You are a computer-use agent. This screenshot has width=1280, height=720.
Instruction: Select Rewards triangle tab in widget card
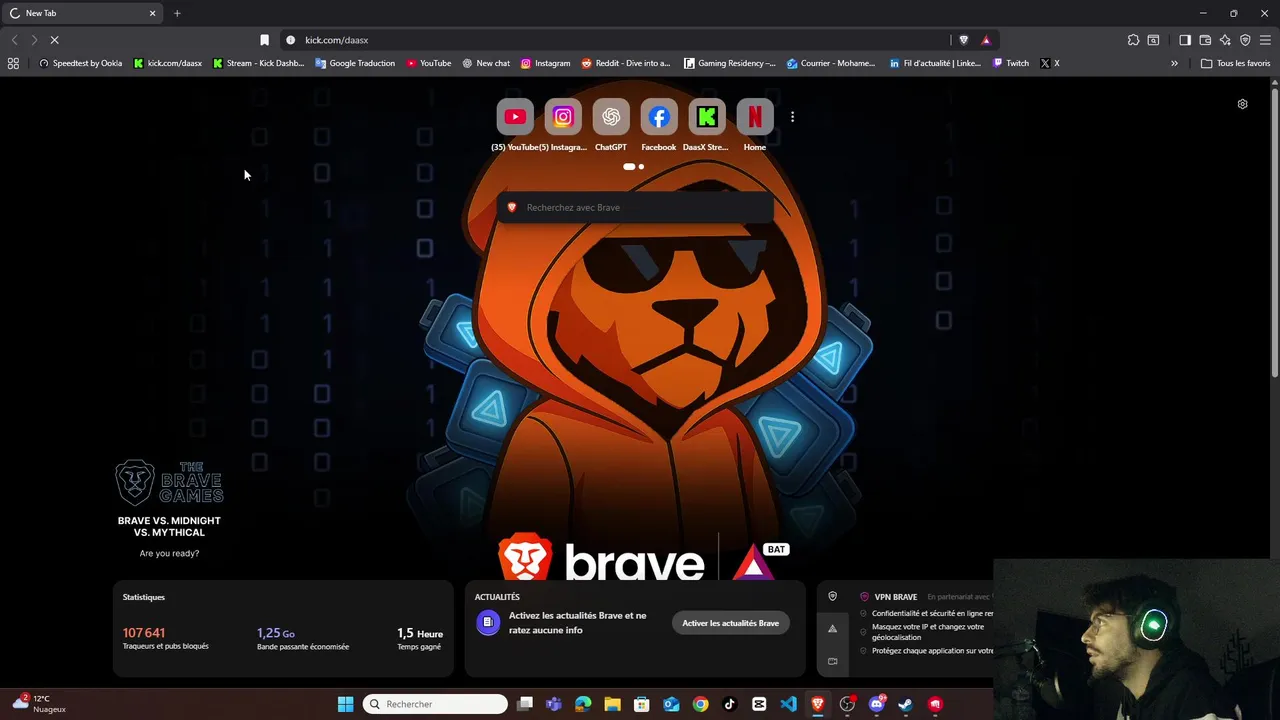pos(832,629)
